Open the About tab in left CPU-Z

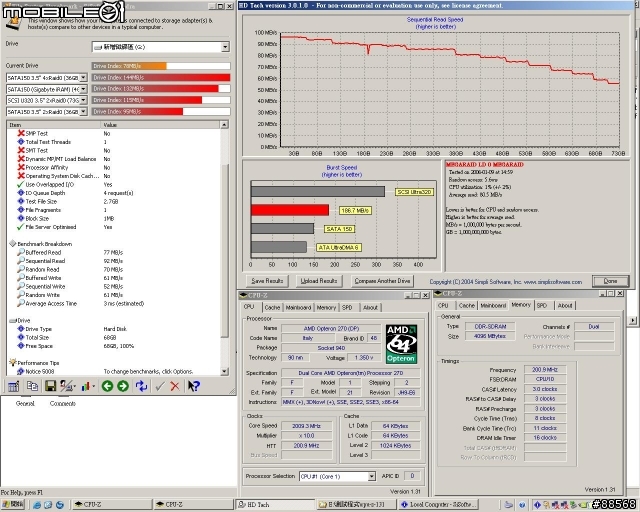(370, 307)
